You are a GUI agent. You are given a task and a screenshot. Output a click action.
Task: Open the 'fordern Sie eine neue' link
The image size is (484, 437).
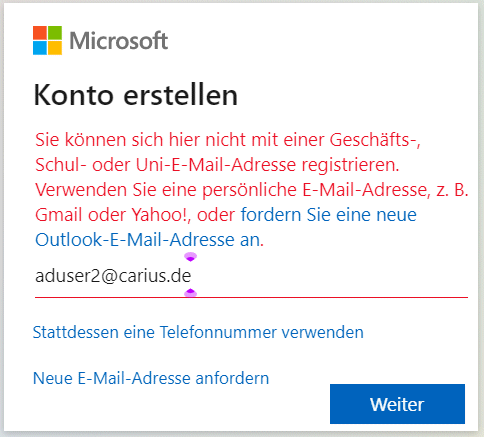pyautogui.click(x=329, y=215)
